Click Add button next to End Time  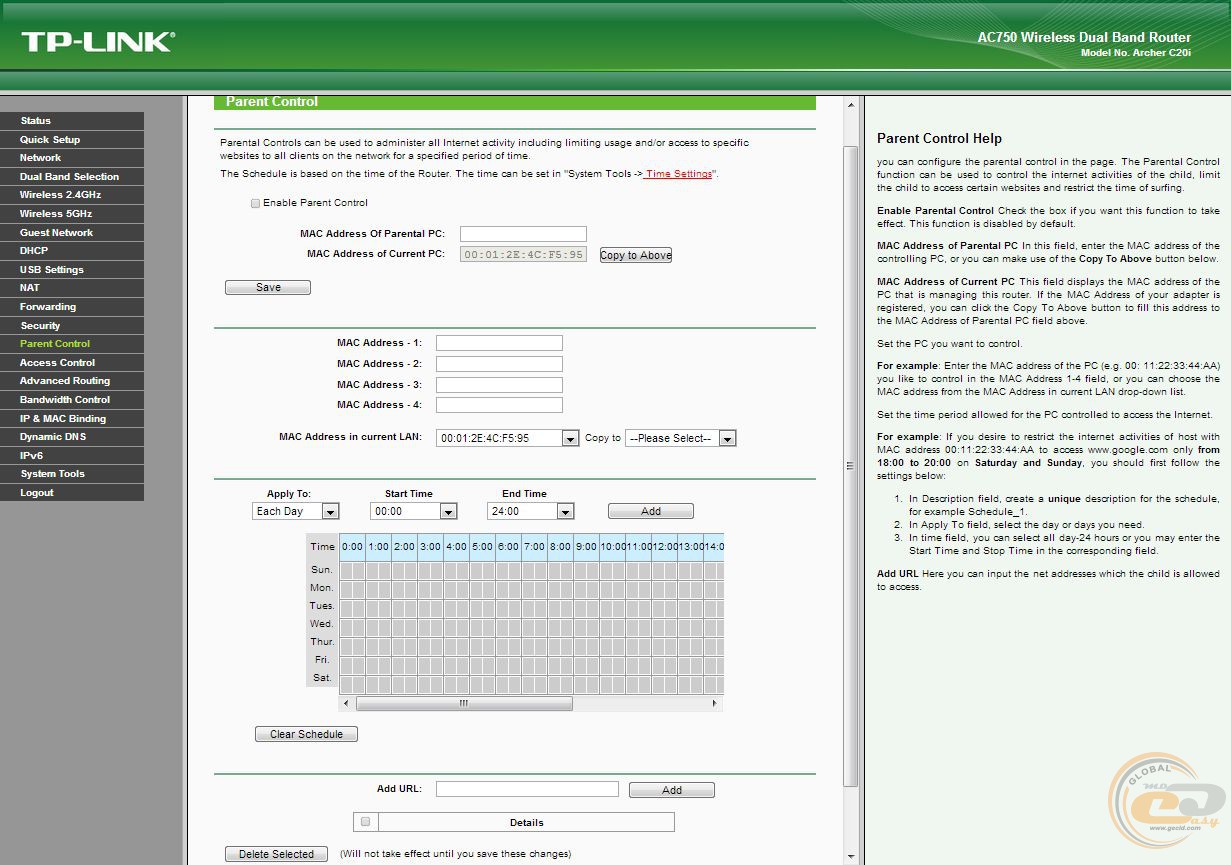[x=651, y=511]
